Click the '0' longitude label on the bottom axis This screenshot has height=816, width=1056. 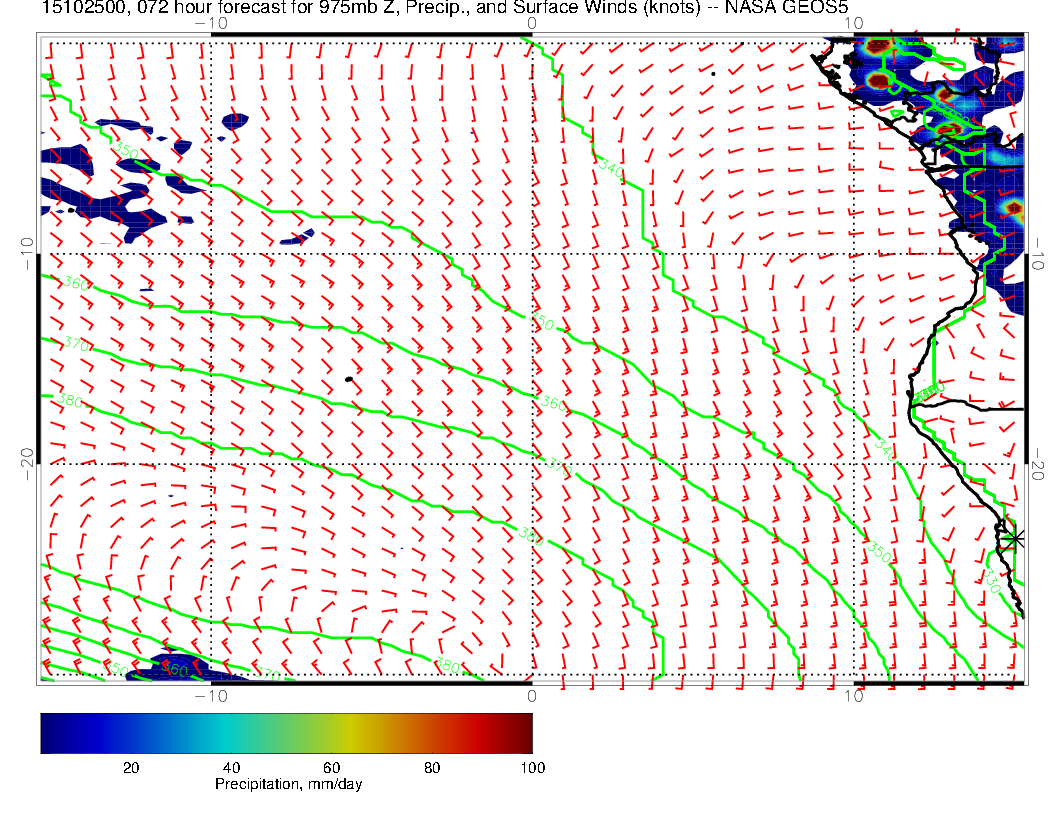[x=531, y=694]
